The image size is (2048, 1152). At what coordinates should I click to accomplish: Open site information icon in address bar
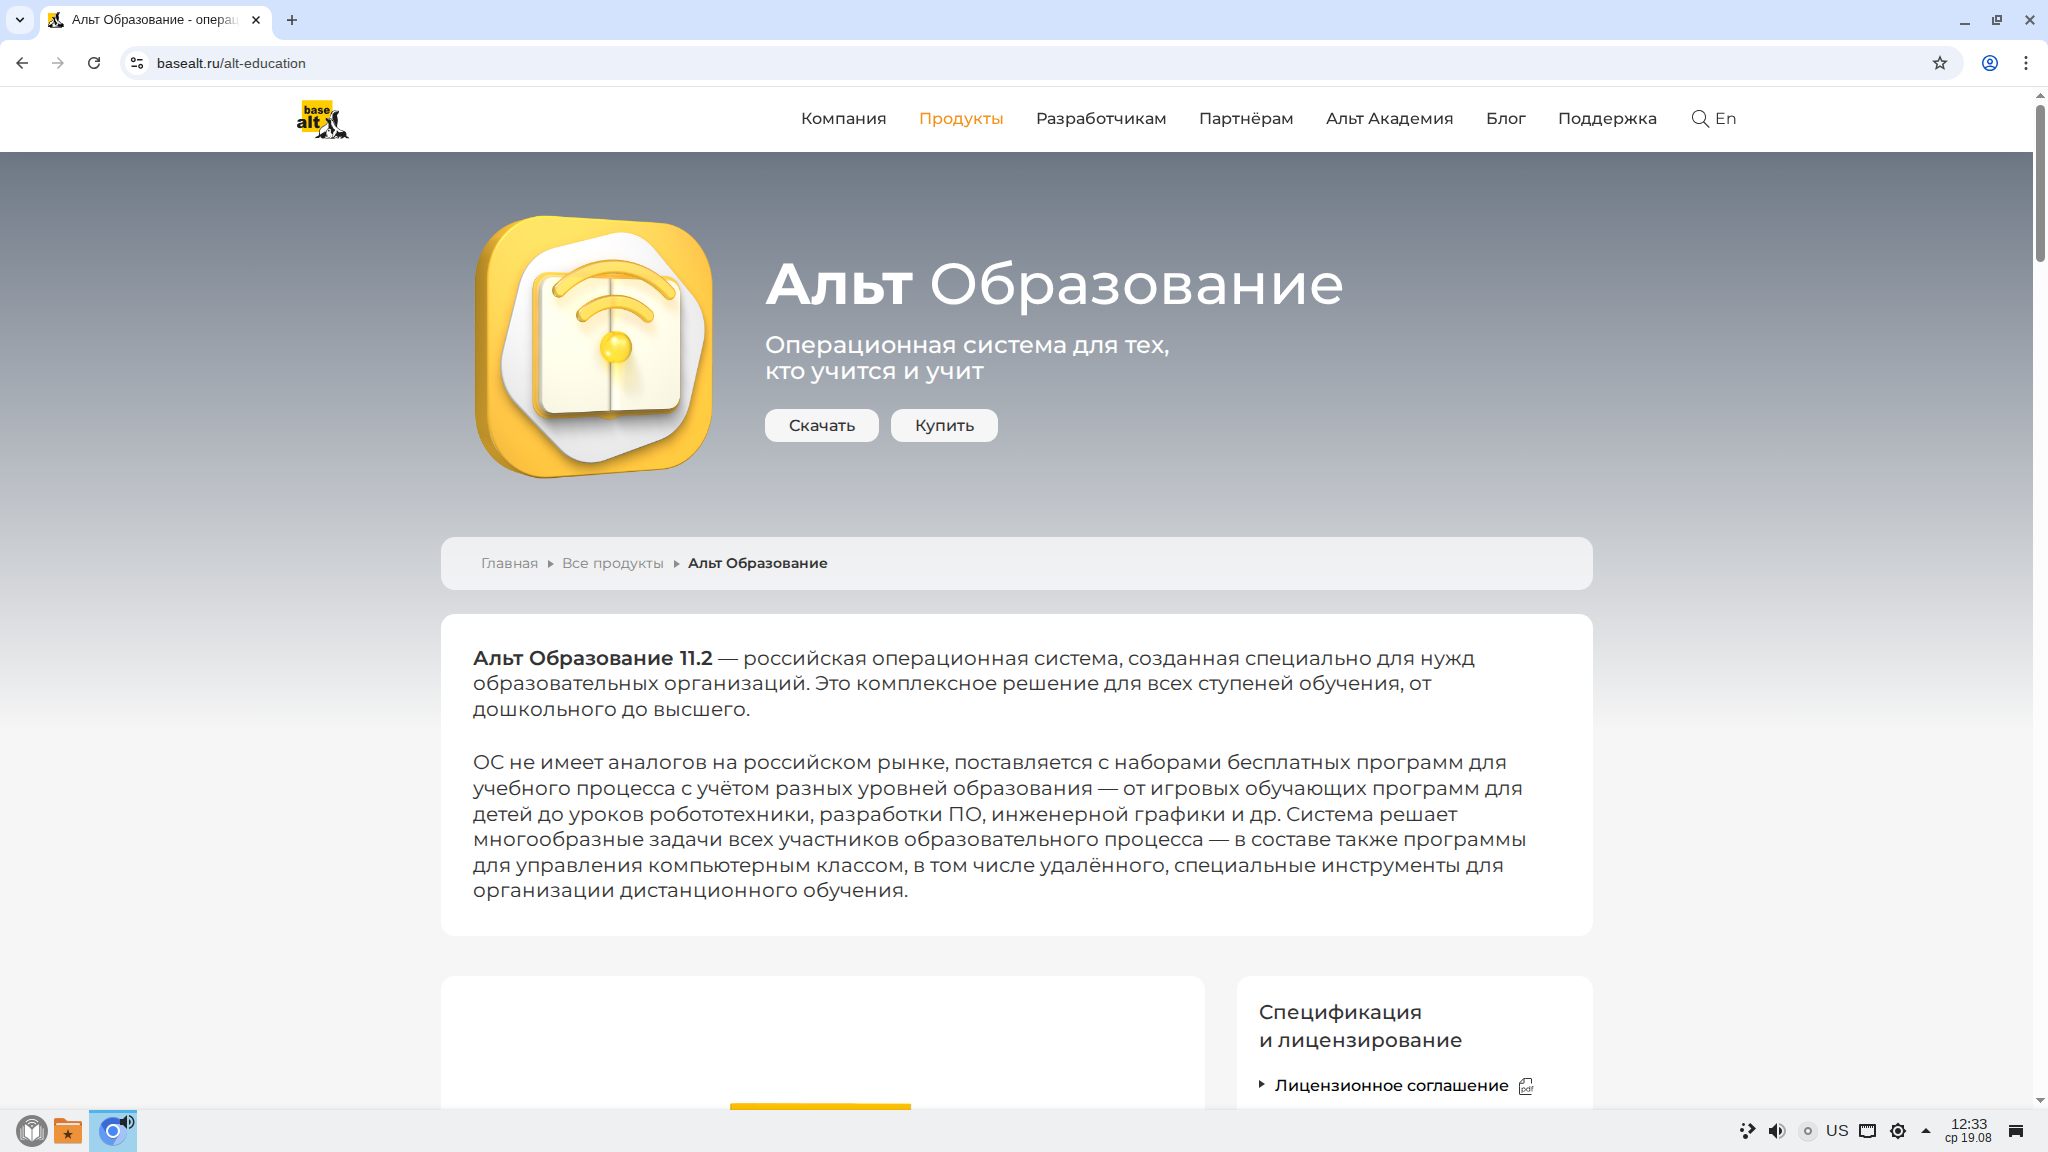pos(137,63)
